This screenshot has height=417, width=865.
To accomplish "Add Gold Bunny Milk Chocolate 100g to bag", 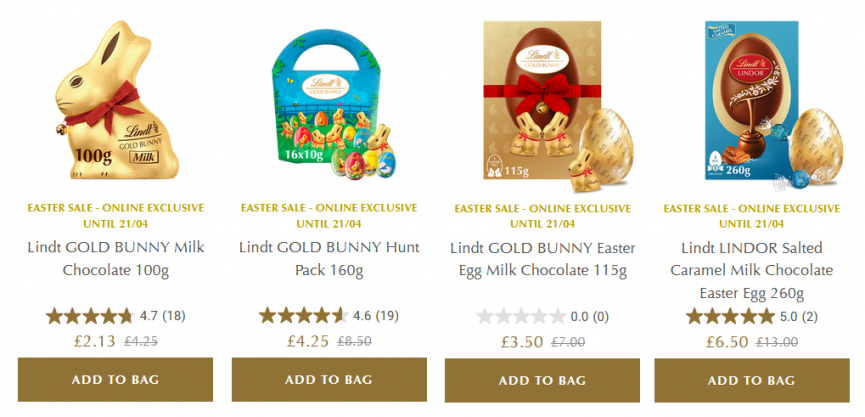I will click(115, 379).
